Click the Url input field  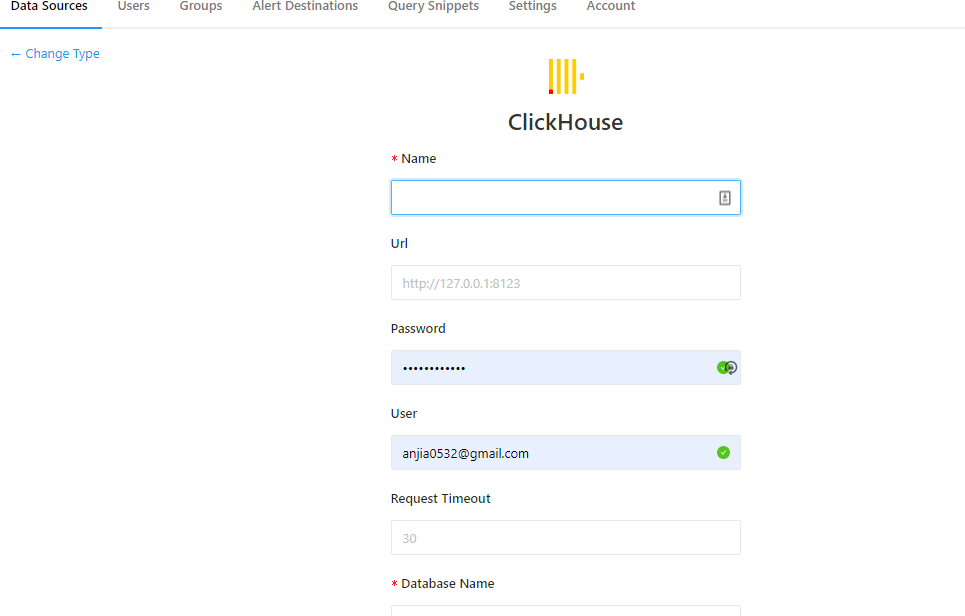(x=566, y=283)
